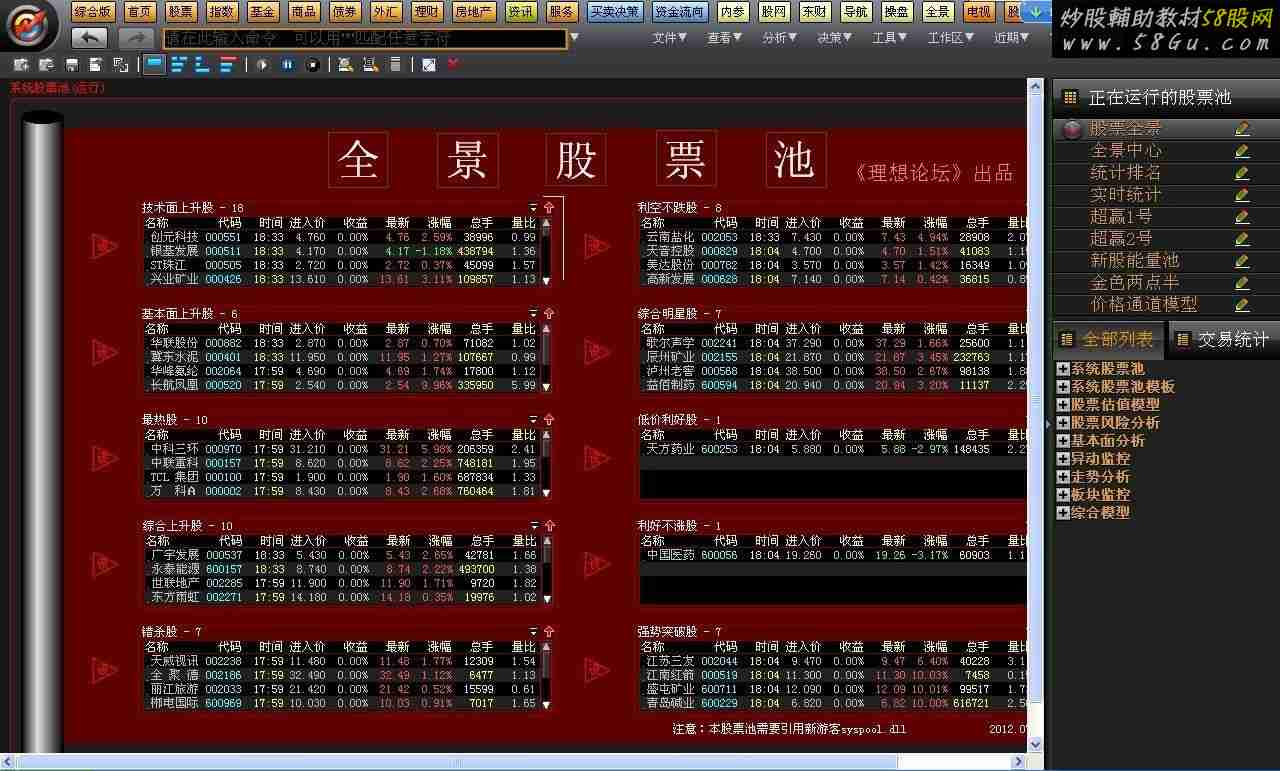Image resolution: width=1280 pixels, height=771 pixels.
Task: Click the red up-arrow on 最热股 panel
Action: (x=548, y=420)
